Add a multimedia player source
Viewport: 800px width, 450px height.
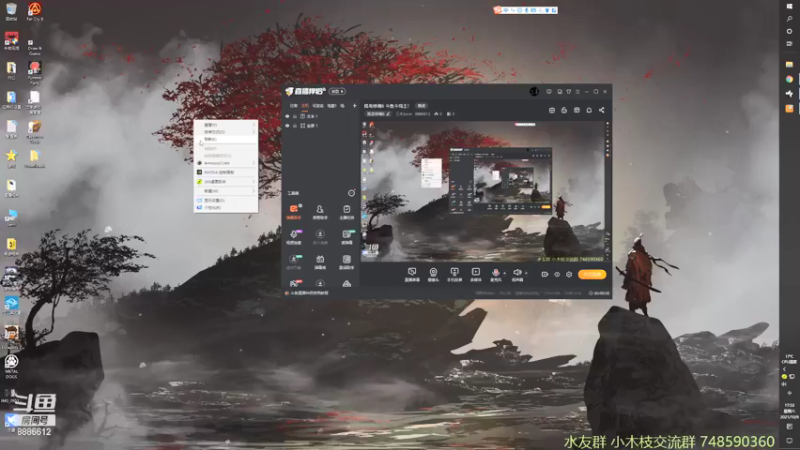point(476,274)
